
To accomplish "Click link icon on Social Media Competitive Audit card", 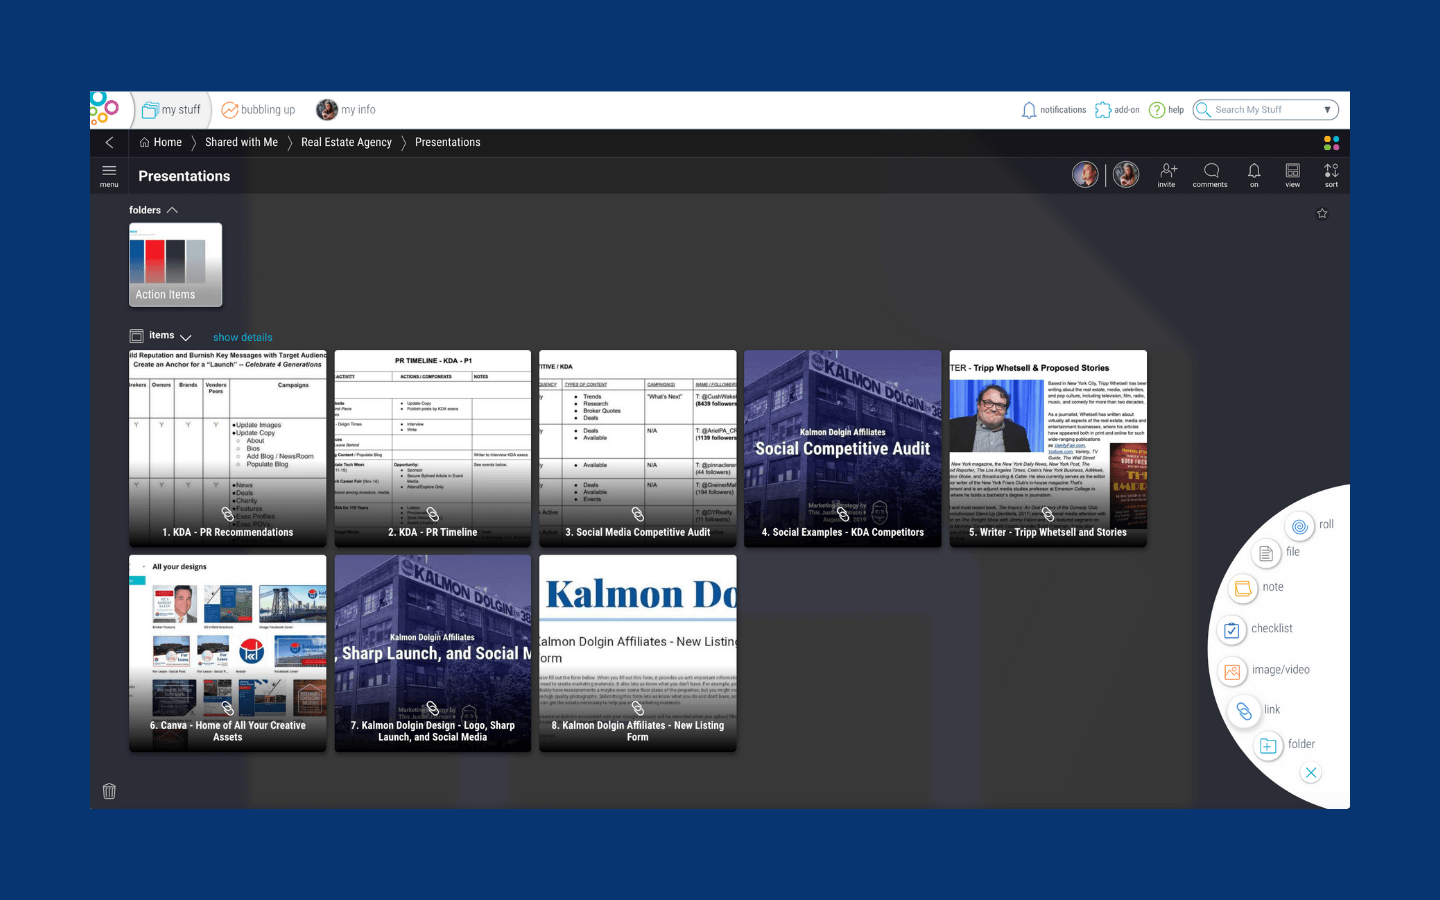I will click(638, 514).
